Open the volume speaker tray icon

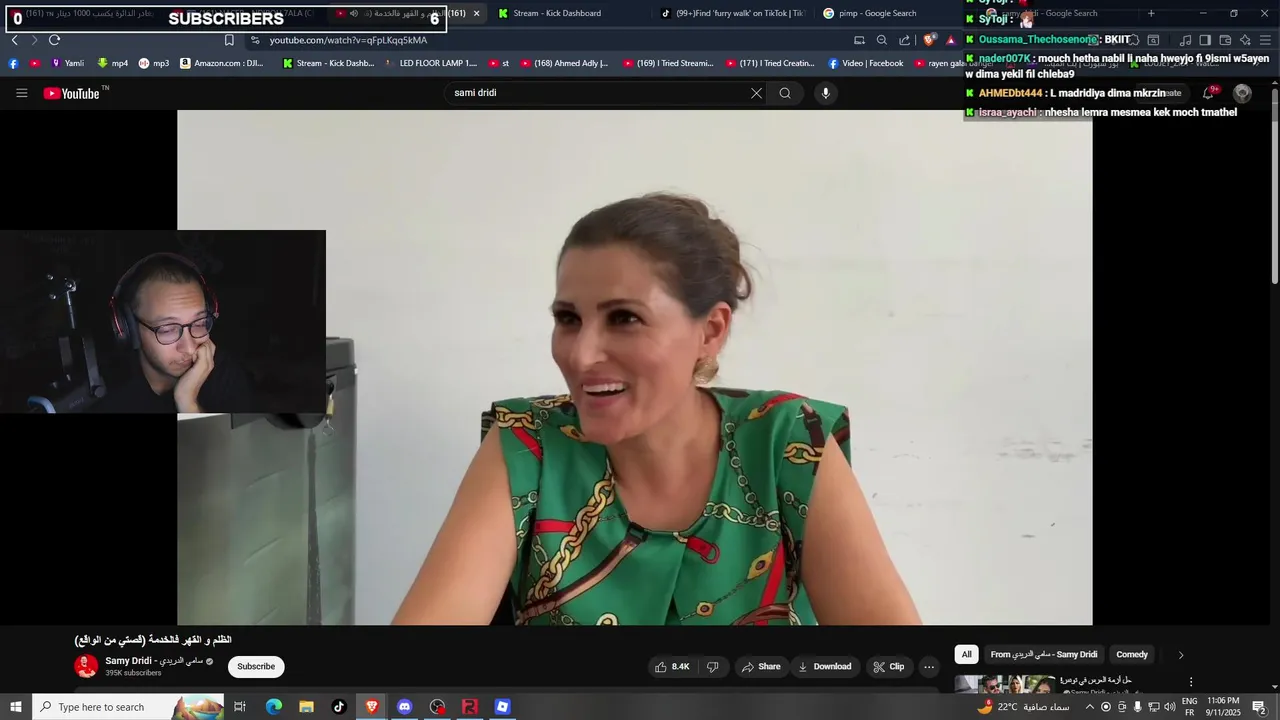tap(1170, 707)
